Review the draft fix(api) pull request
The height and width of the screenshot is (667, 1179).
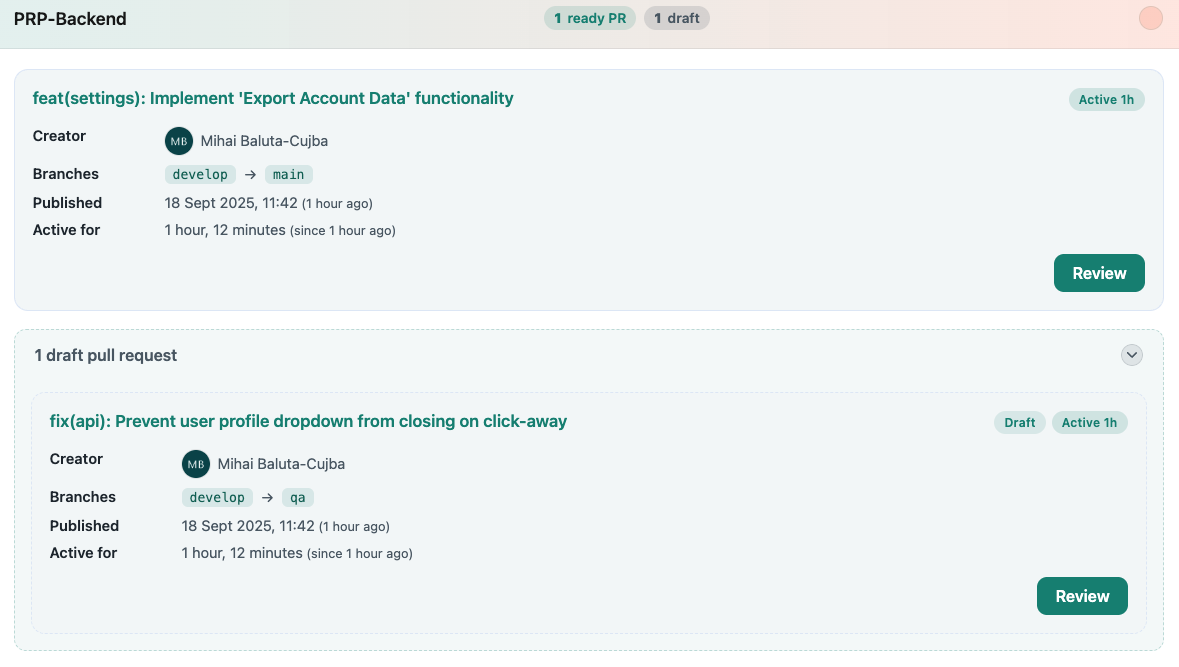[1082, 596]
